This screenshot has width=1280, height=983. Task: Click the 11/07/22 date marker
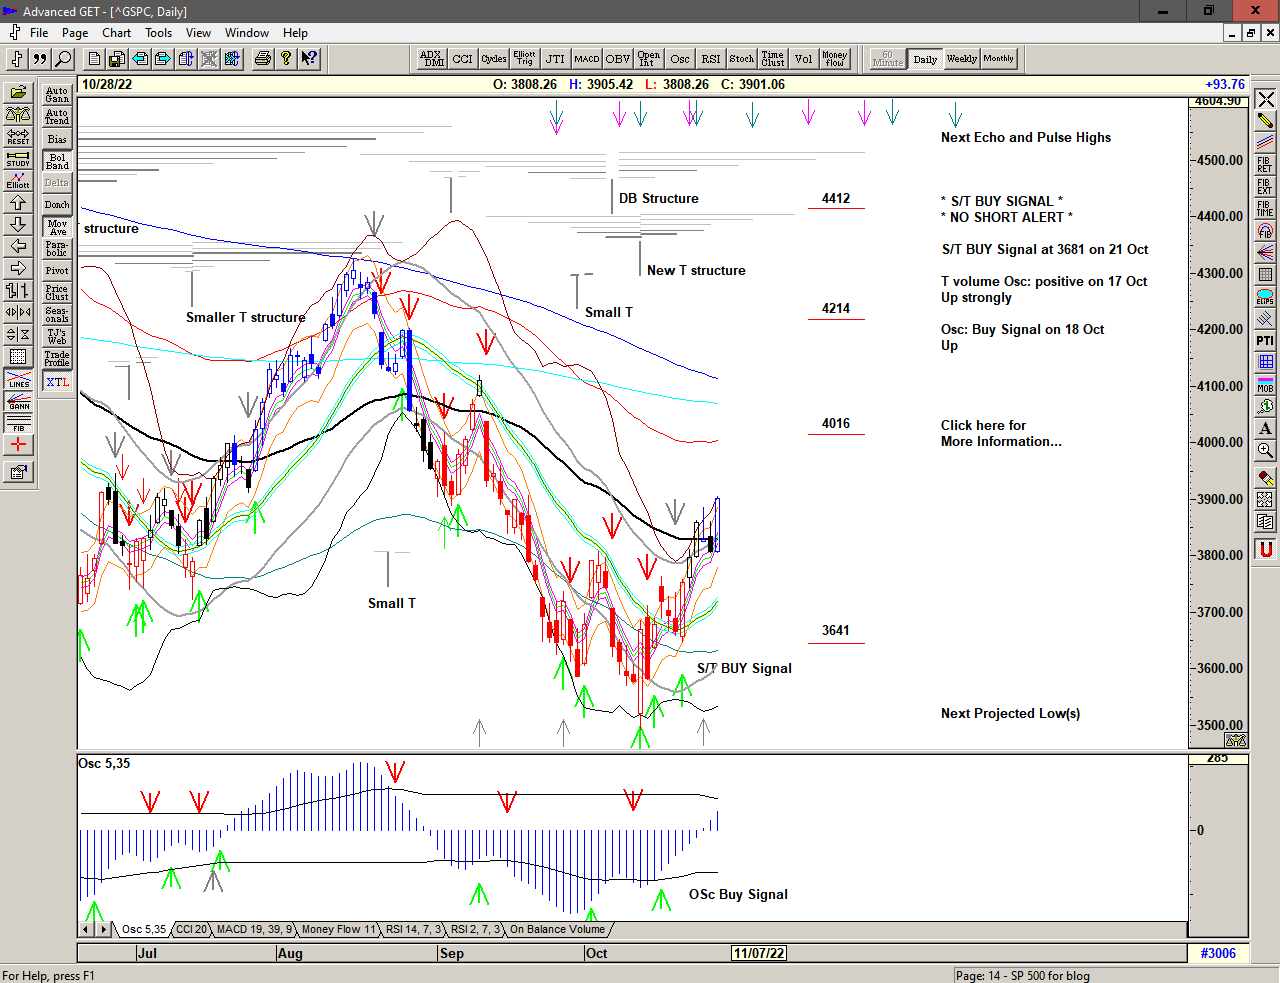pos(759,953)
